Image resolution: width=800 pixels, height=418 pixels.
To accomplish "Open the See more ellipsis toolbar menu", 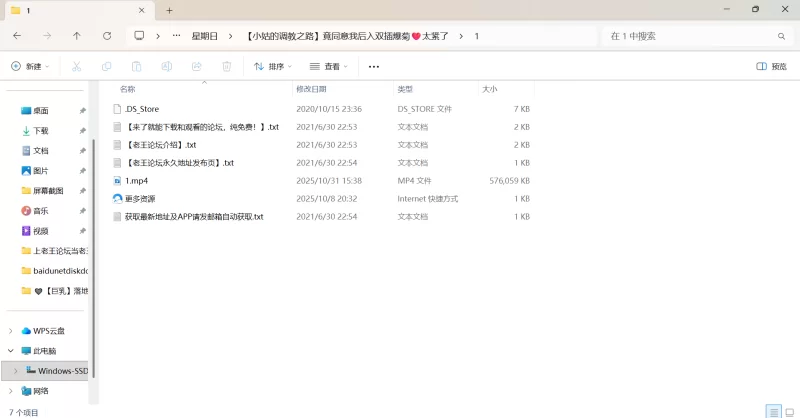I will point(374,67).
